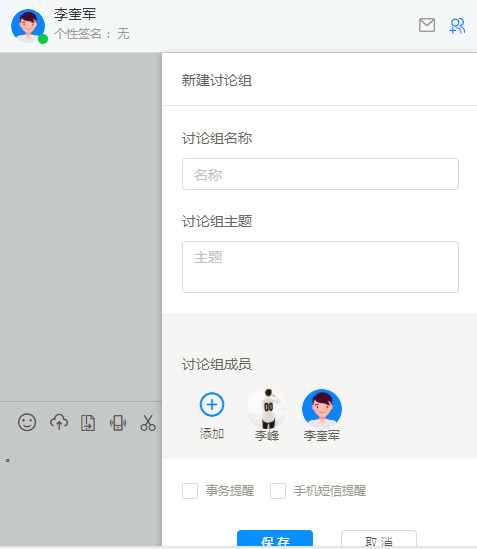This screenshot has width=477, height=549.
Task: Click the phone shake icon
Action: [x=118, y=423]
